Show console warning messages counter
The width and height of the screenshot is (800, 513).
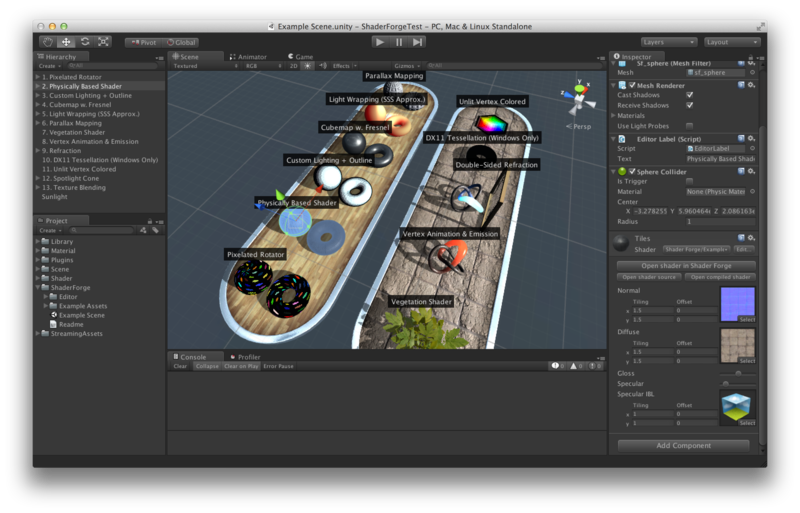[576, 366]
